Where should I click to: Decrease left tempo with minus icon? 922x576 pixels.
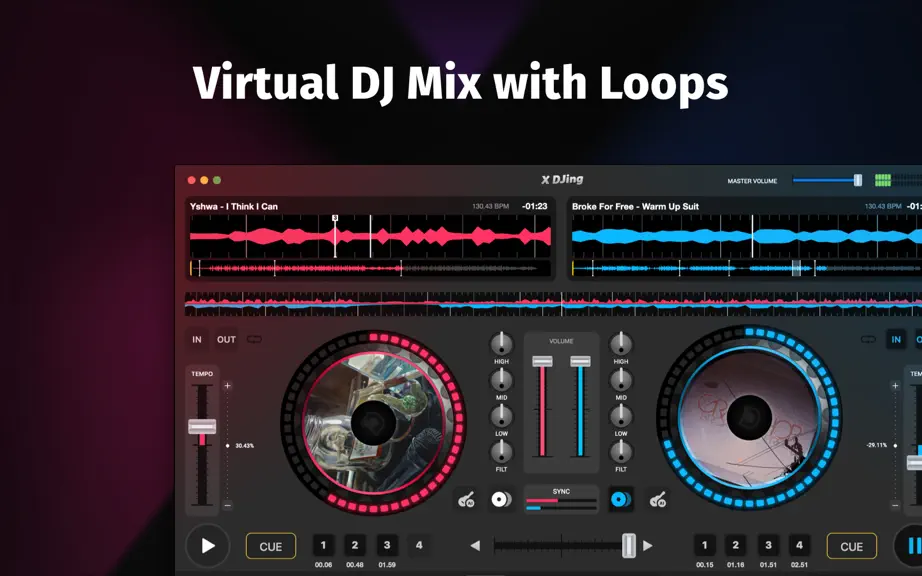pyautogui.click(x=228, y=505)
